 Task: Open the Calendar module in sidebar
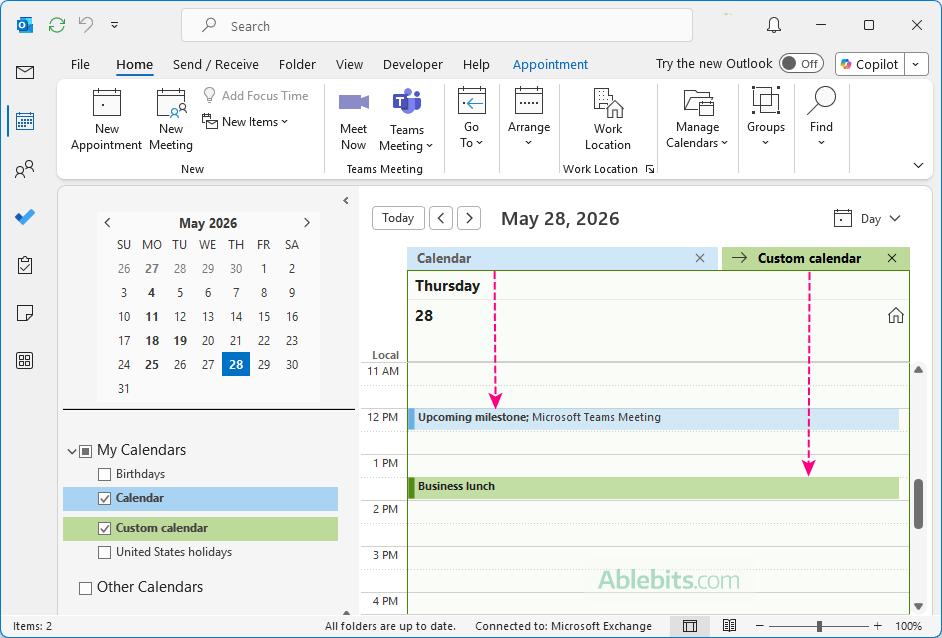point(25,121)
